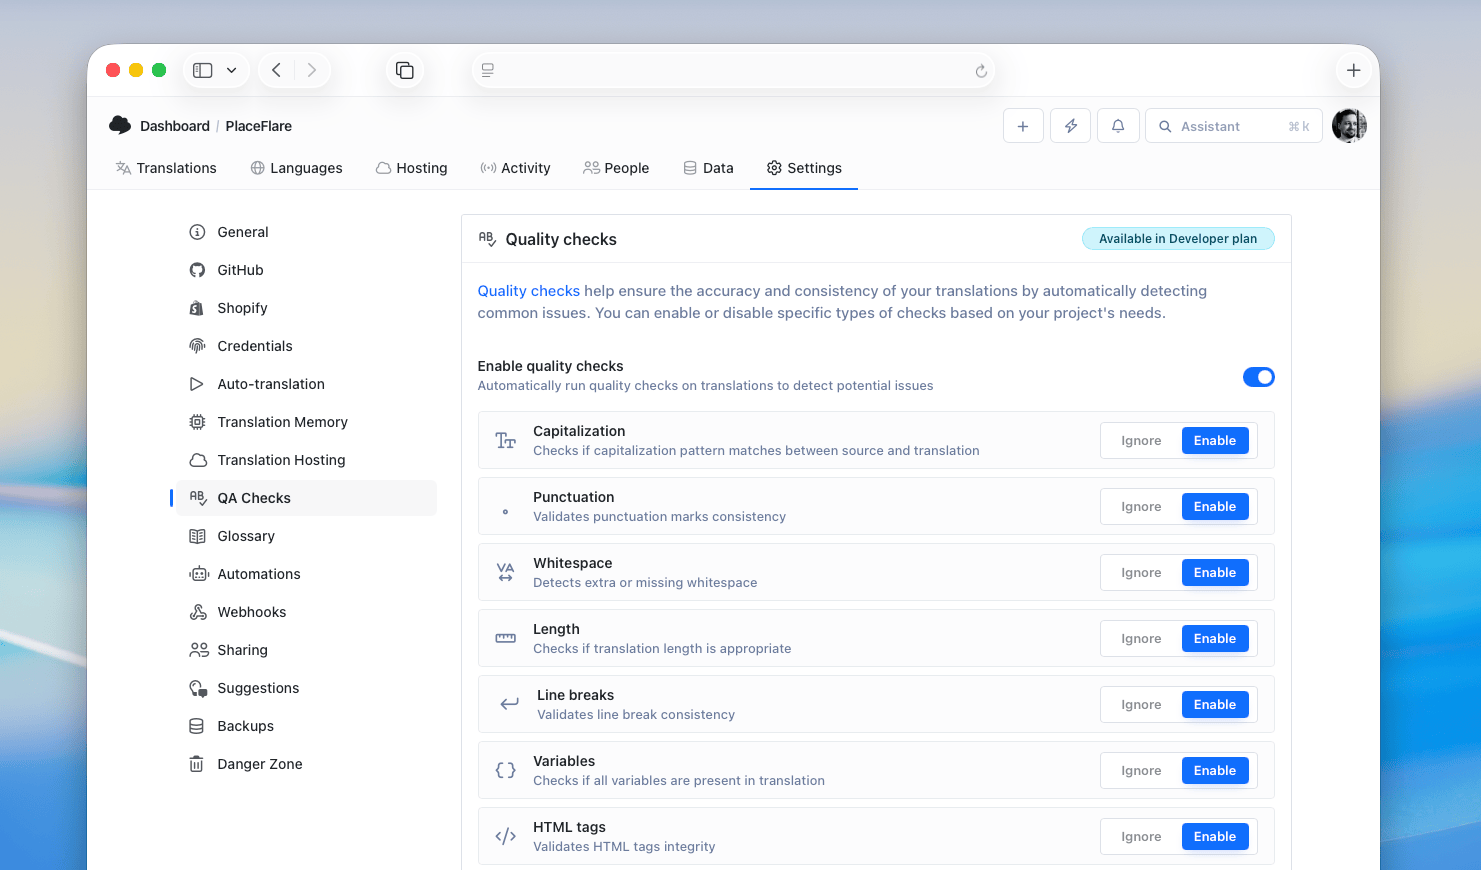Set Whitespace check to Ignore

[x=1141, y=573]
